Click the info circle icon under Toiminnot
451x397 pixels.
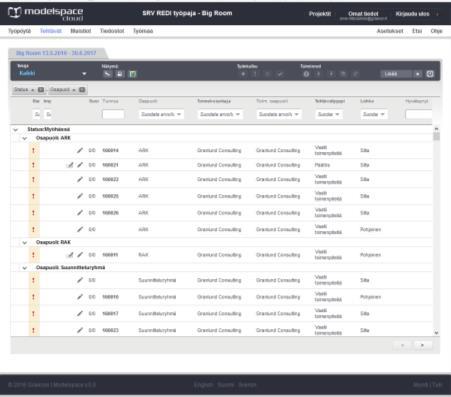point(306,74)
